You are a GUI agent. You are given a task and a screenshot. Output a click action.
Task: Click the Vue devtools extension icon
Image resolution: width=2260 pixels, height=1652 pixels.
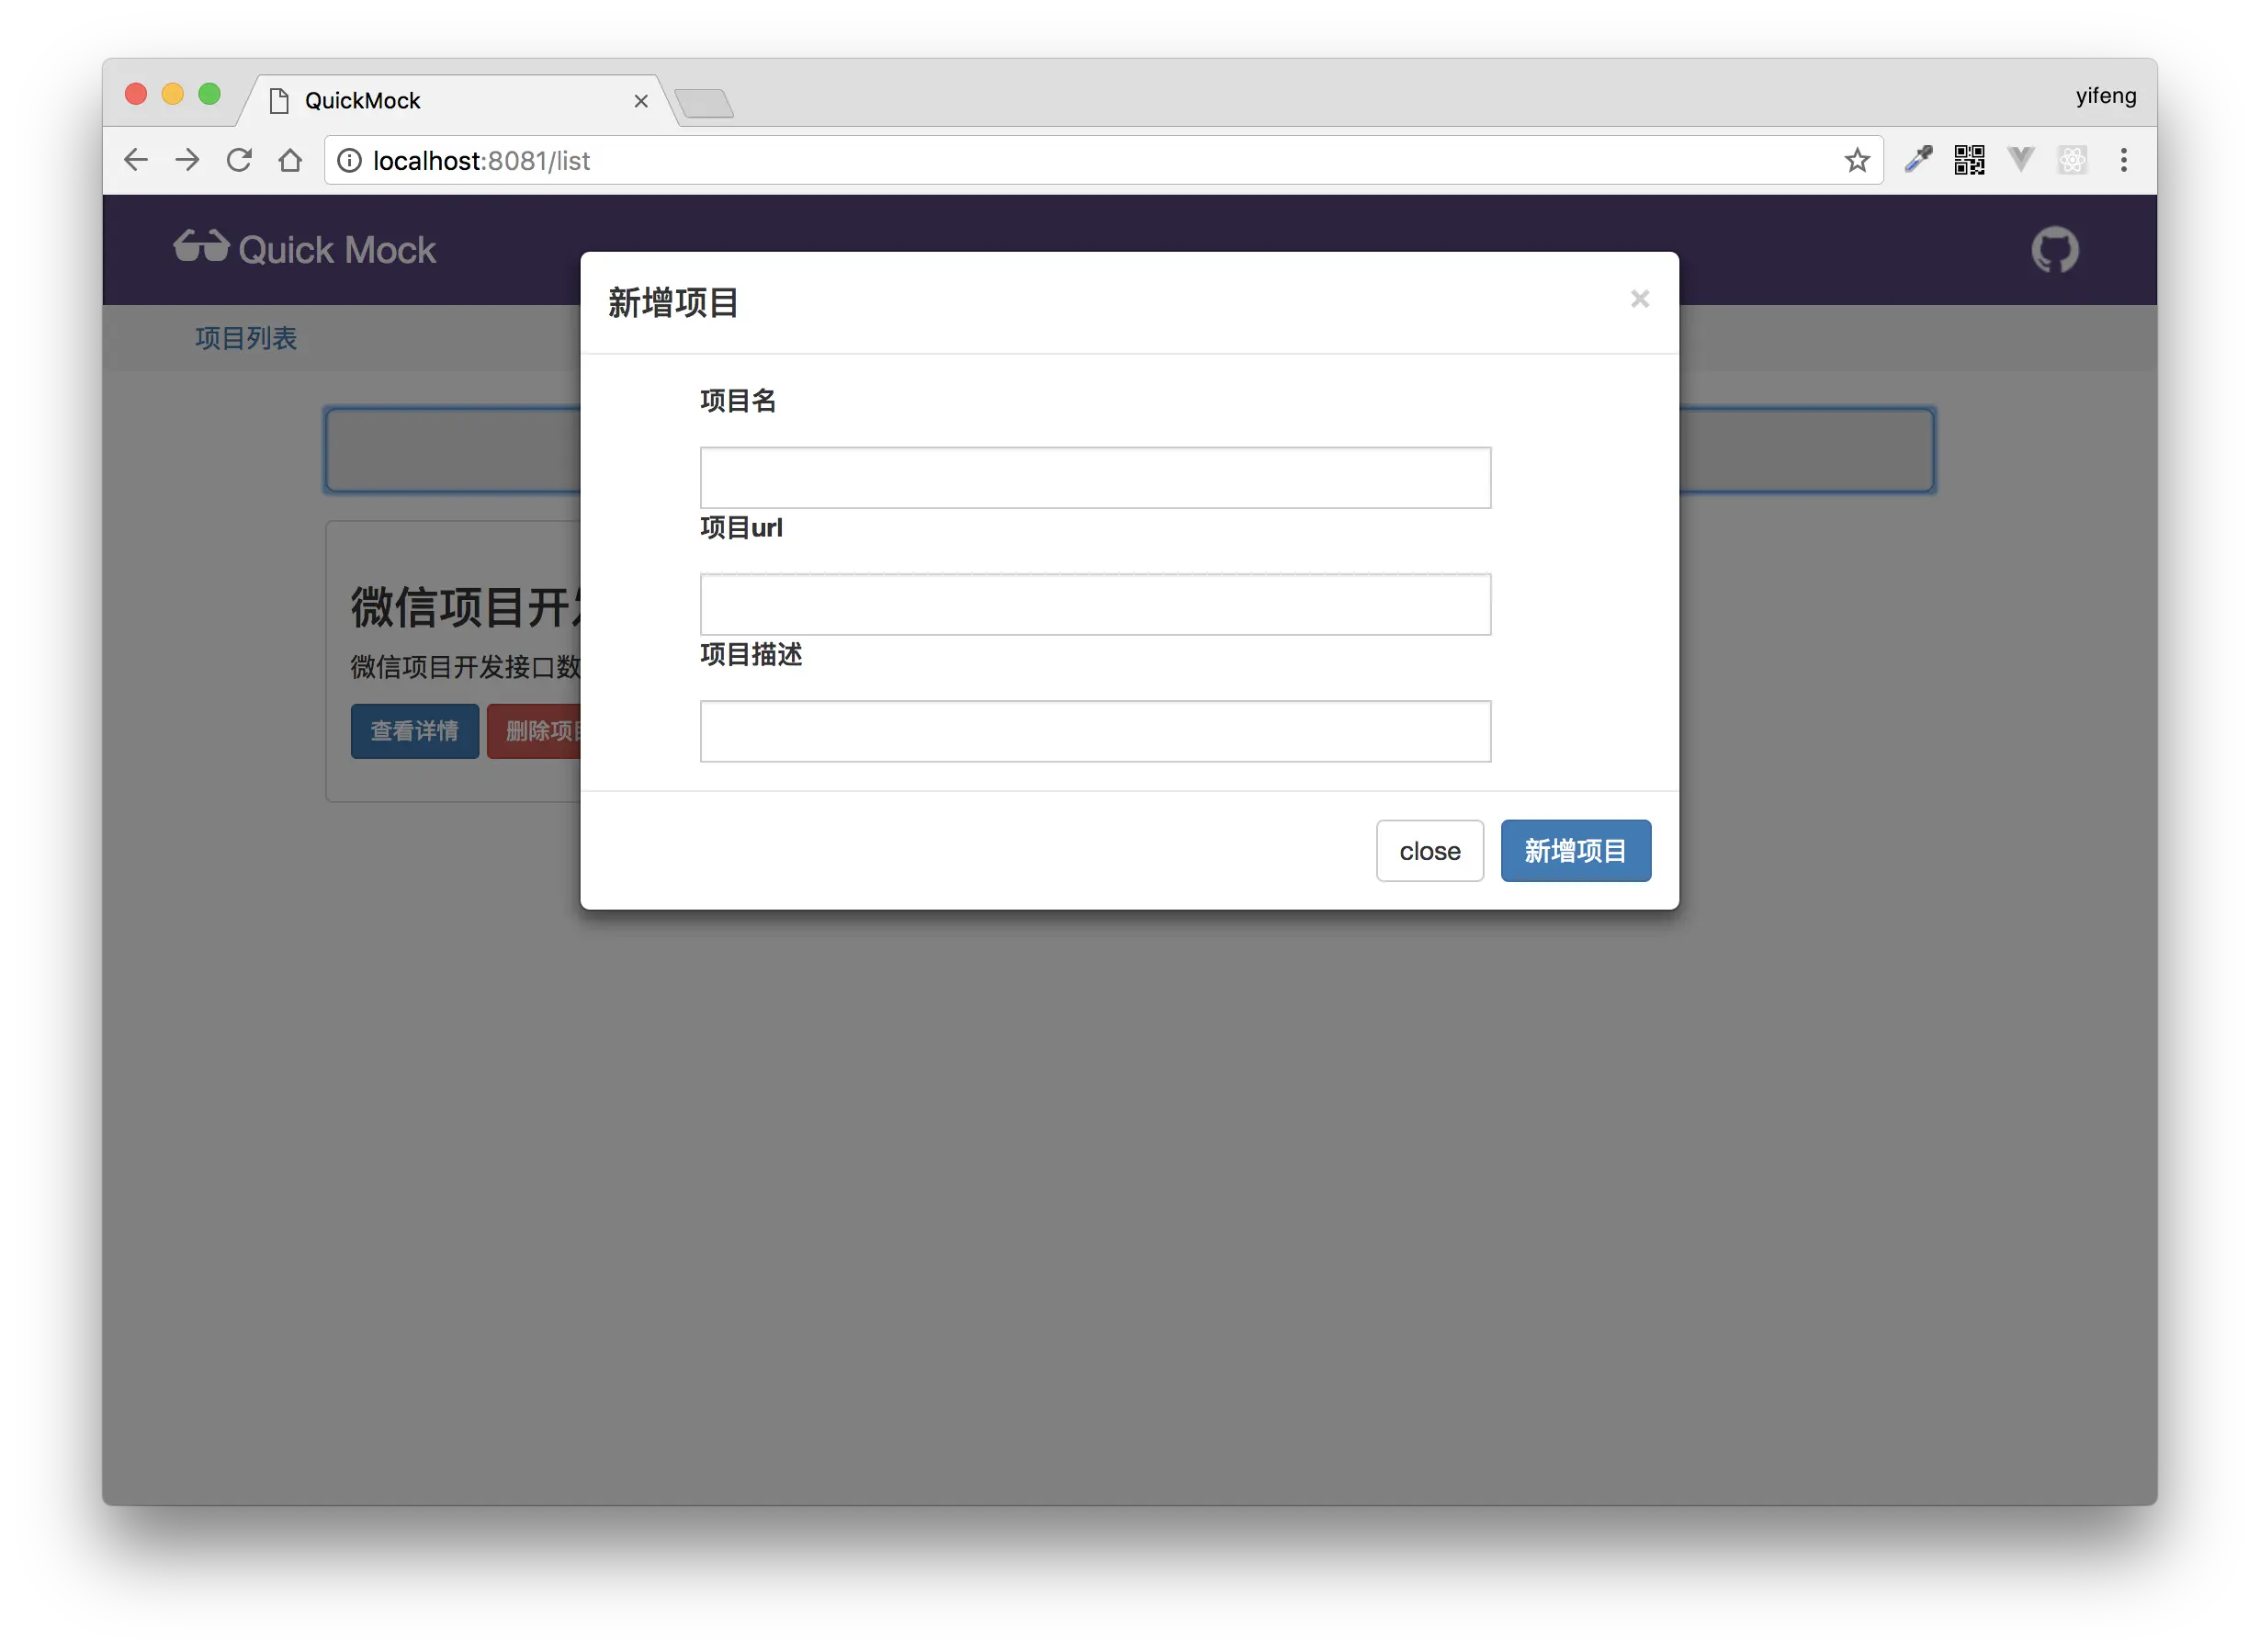point(2021,160)
